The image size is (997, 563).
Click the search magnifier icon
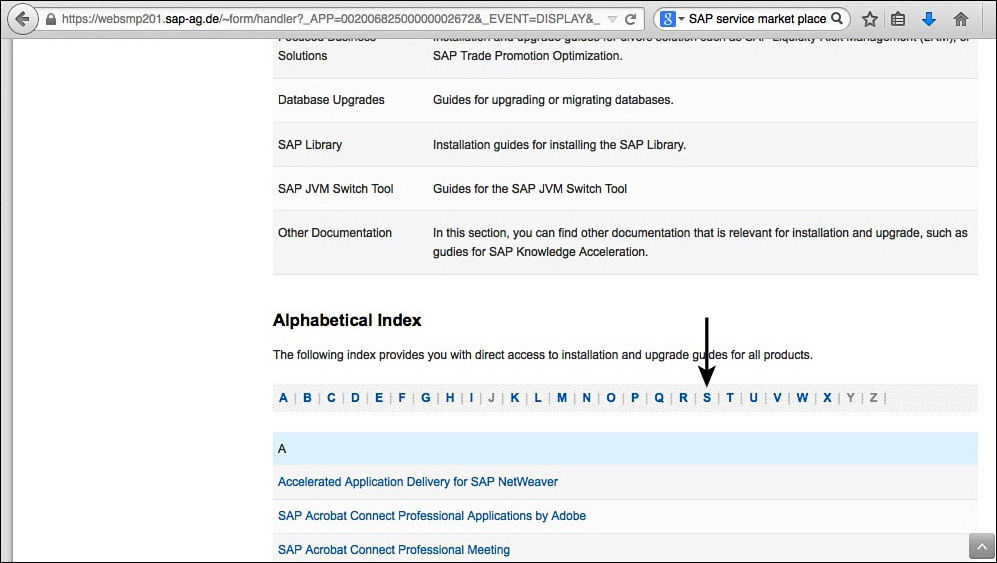[837, 18]
